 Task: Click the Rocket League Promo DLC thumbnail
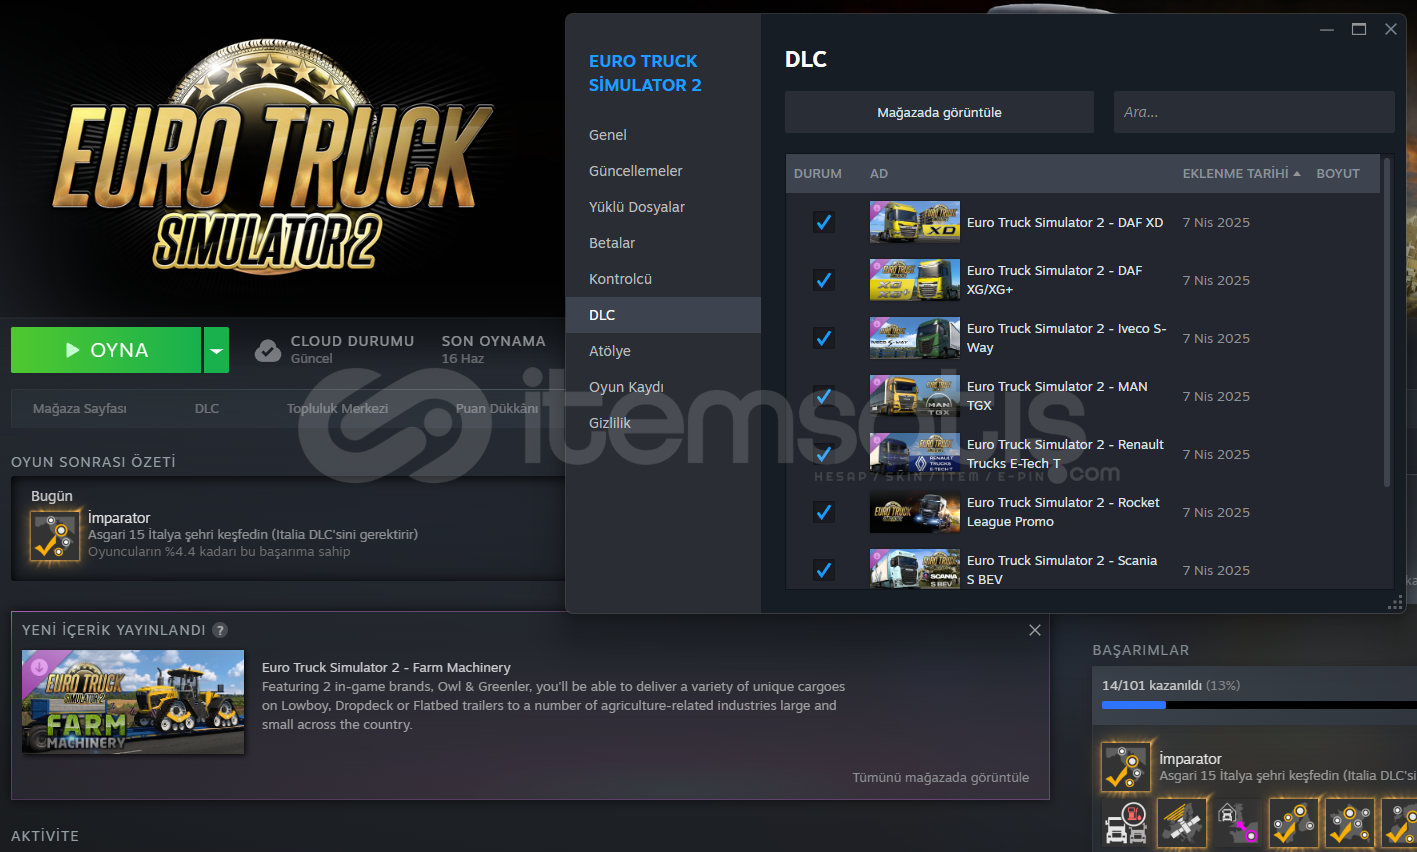pyautogui.click(x=915, y=512)
